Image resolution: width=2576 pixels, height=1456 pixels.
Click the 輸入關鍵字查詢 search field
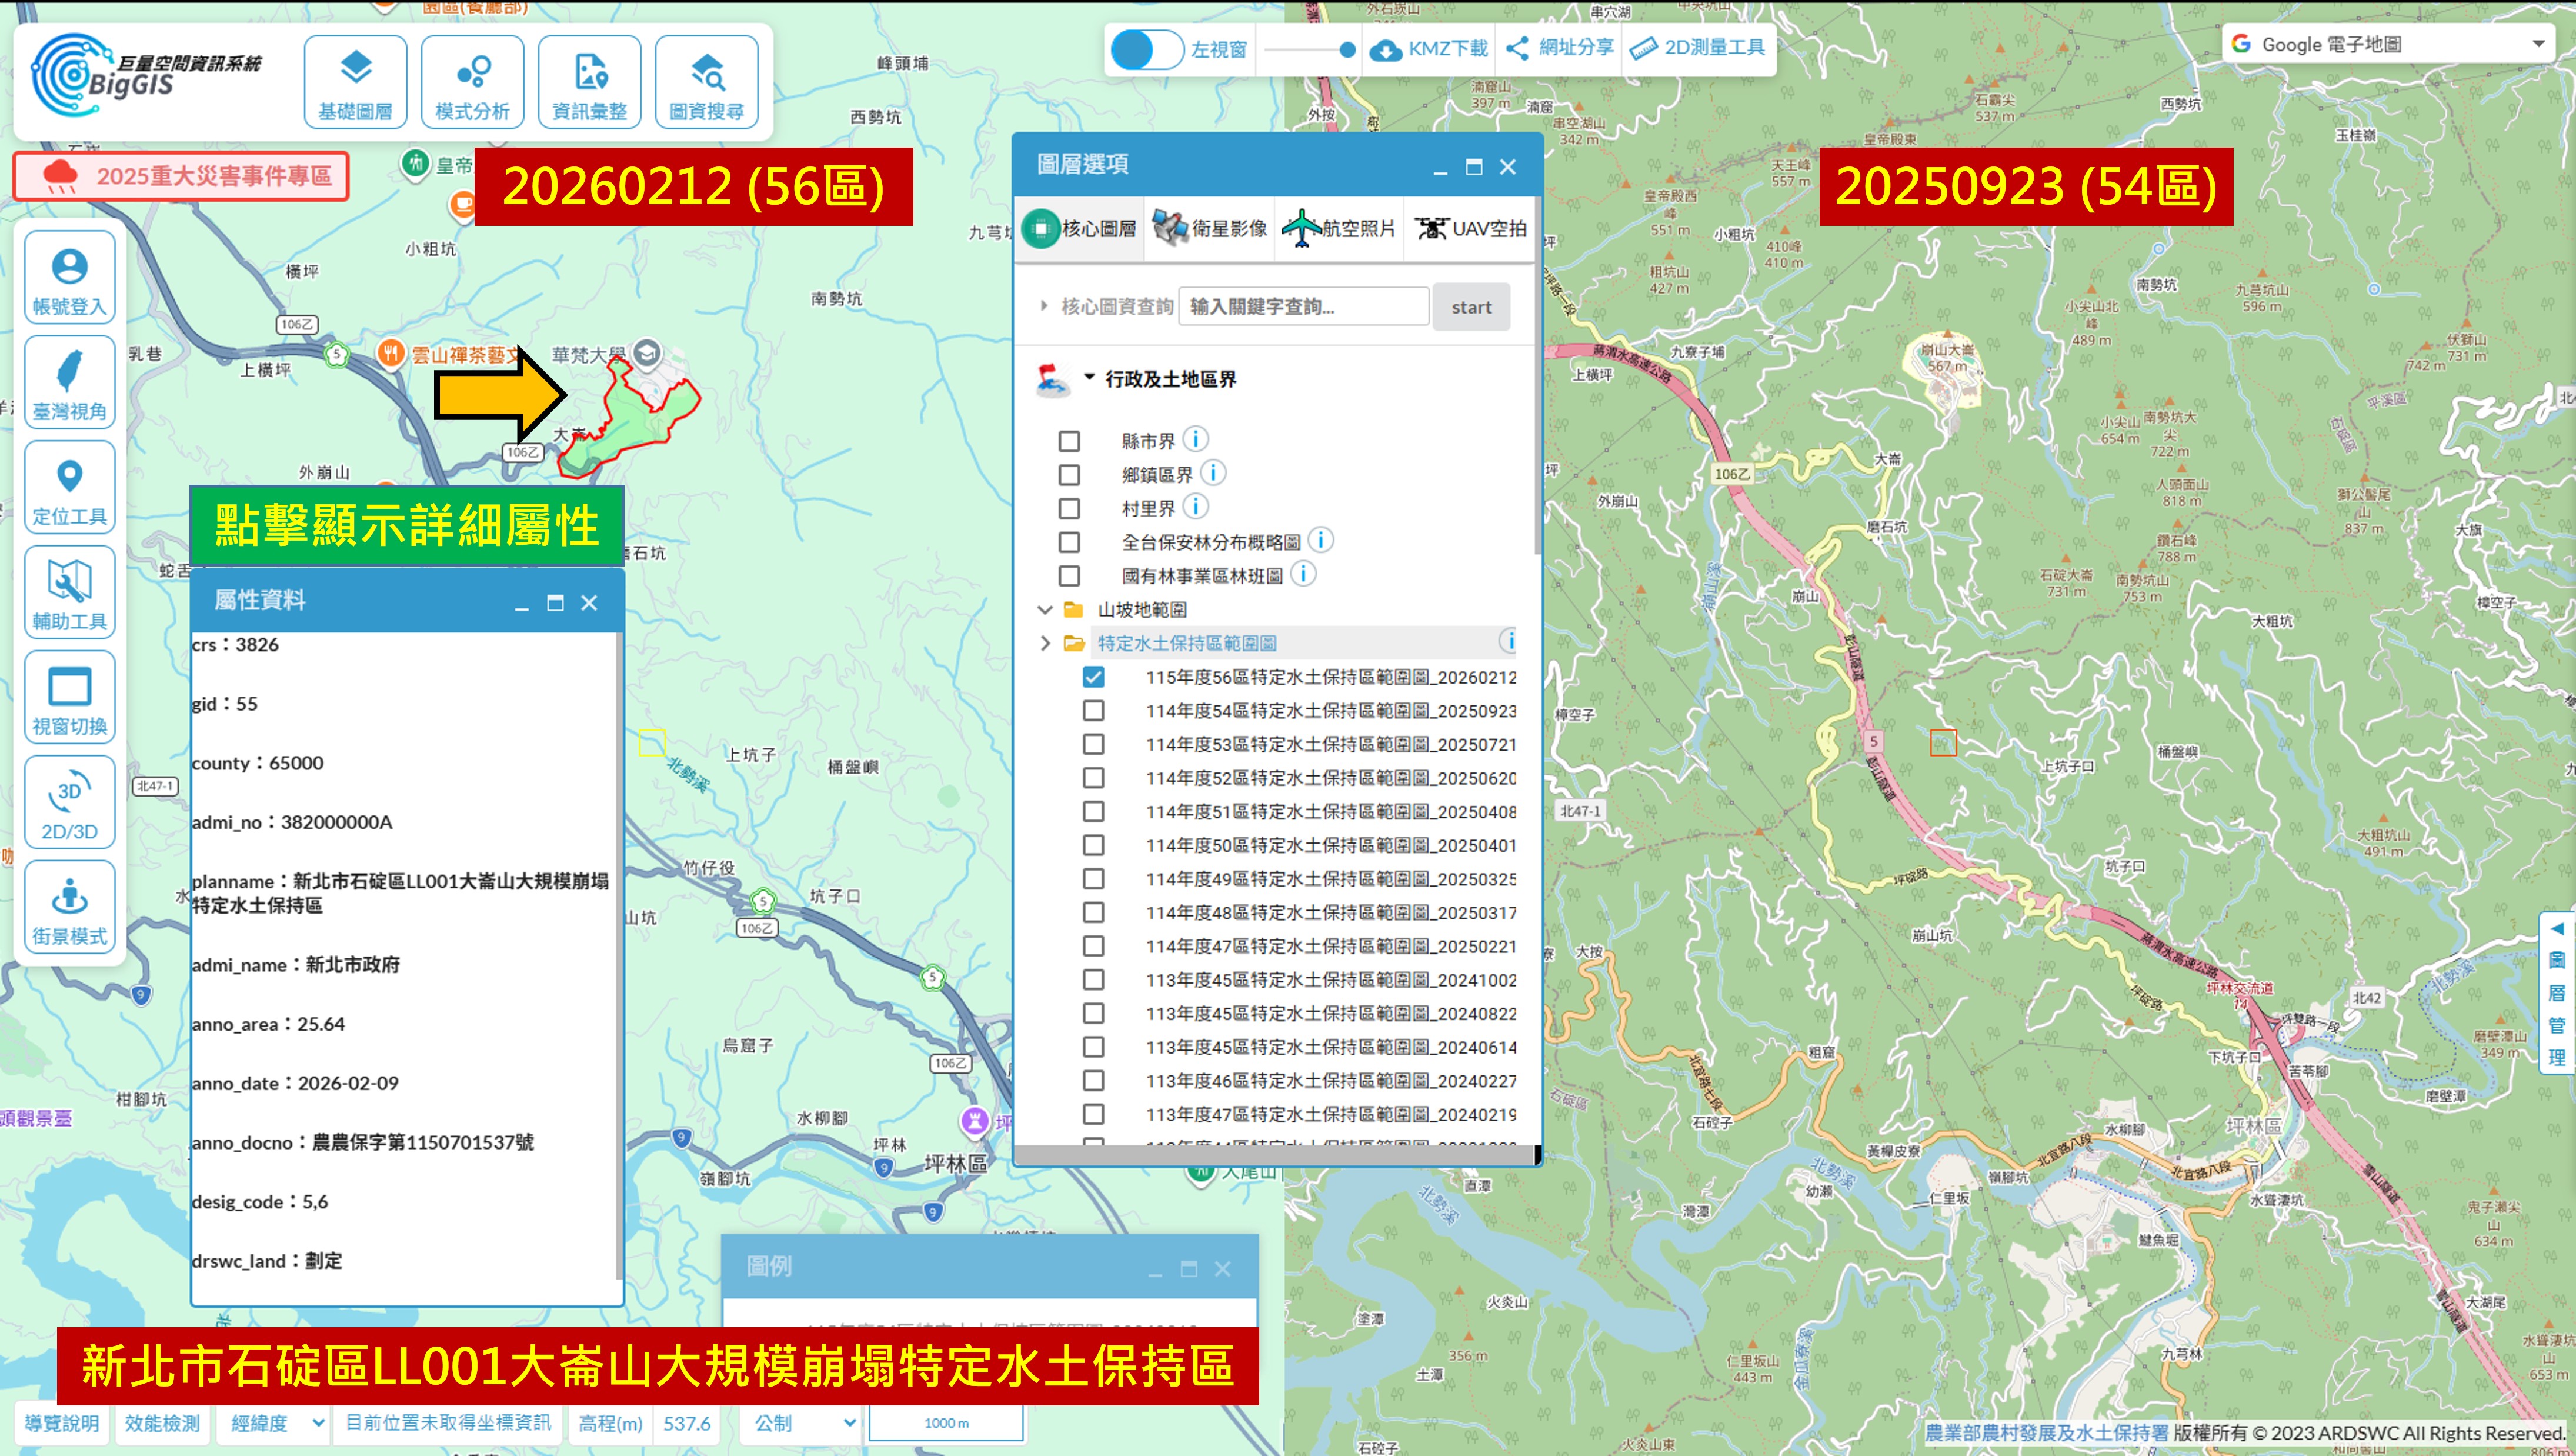(x=1303, y=306)
